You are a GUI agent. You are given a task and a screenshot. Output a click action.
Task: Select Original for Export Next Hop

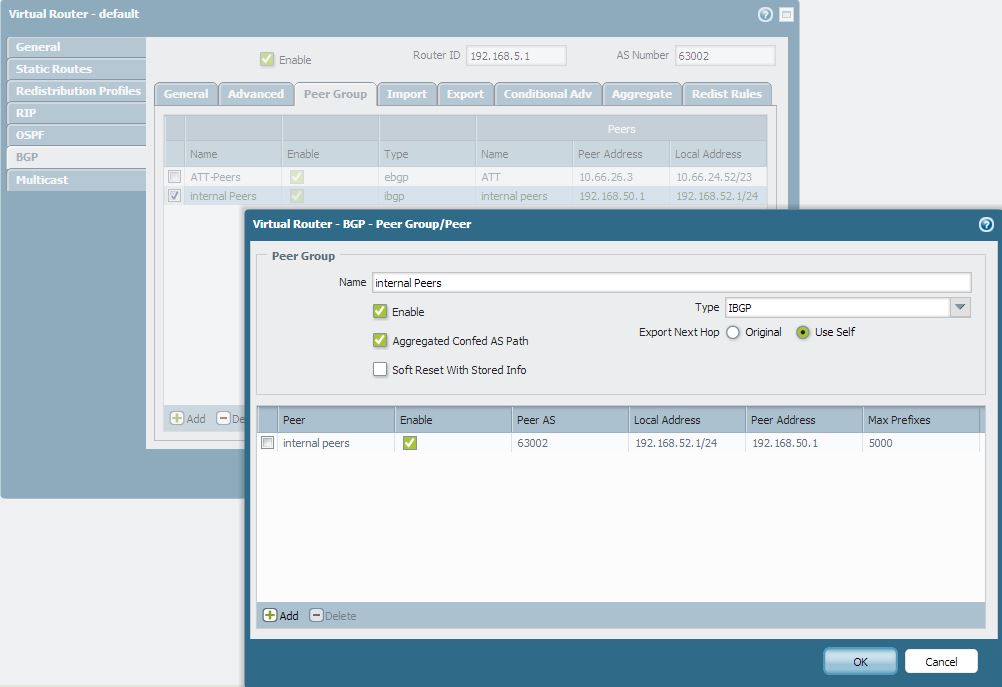pyautogui.click(x=733, y=333)
